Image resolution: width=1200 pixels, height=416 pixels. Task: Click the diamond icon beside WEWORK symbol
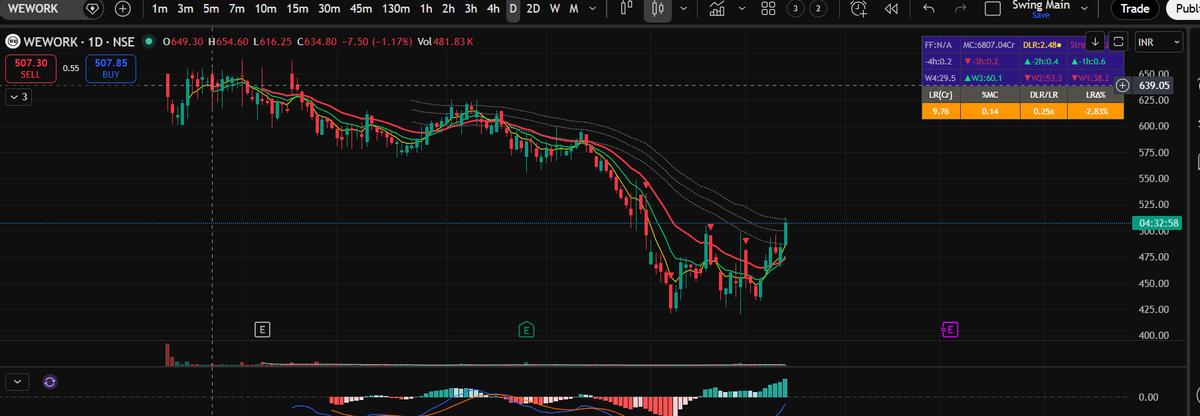(94, 9)
